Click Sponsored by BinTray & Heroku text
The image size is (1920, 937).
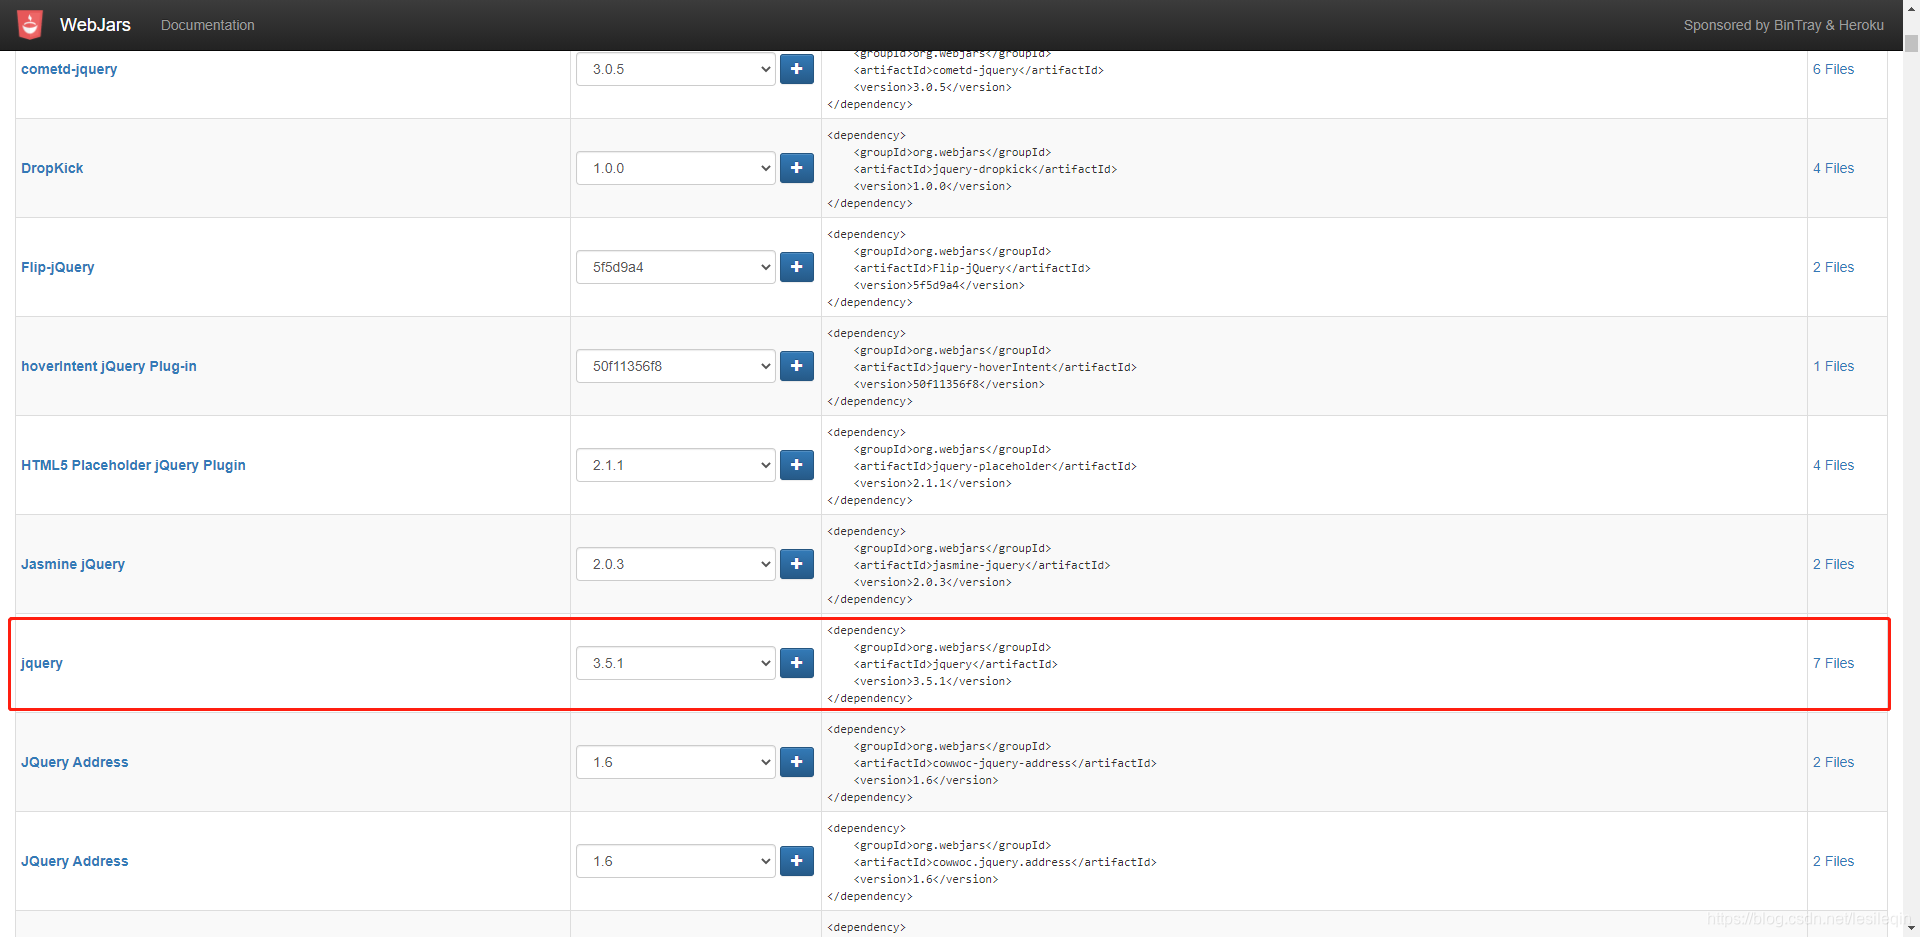tap(1783, 25)
